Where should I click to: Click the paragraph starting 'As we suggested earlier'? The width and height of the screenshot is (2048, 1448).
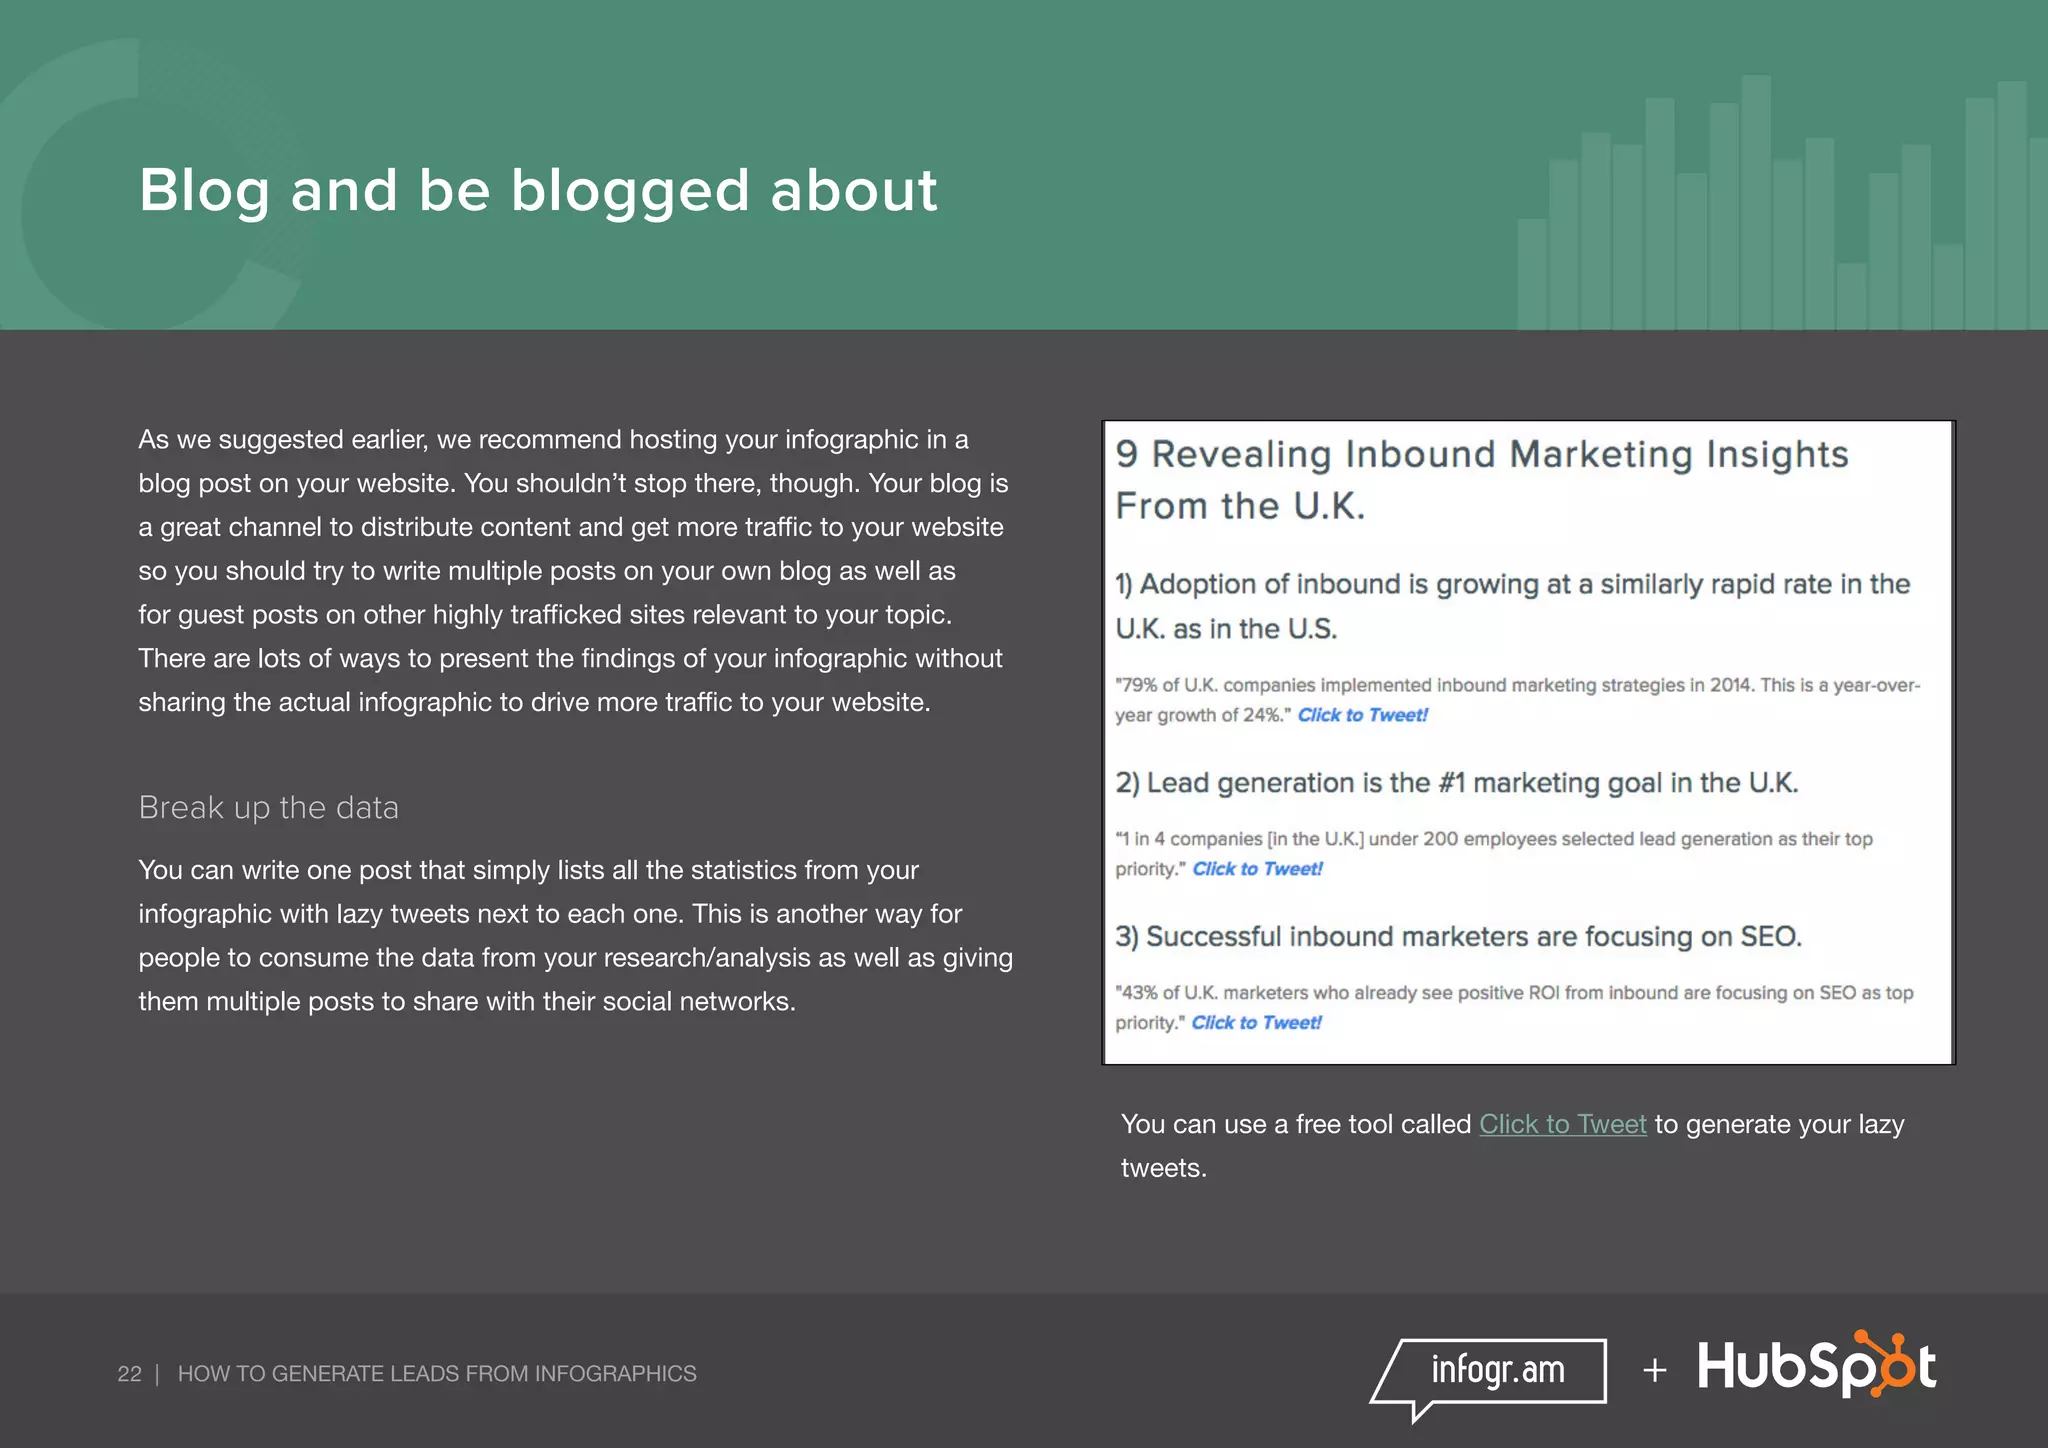point(574,571)
